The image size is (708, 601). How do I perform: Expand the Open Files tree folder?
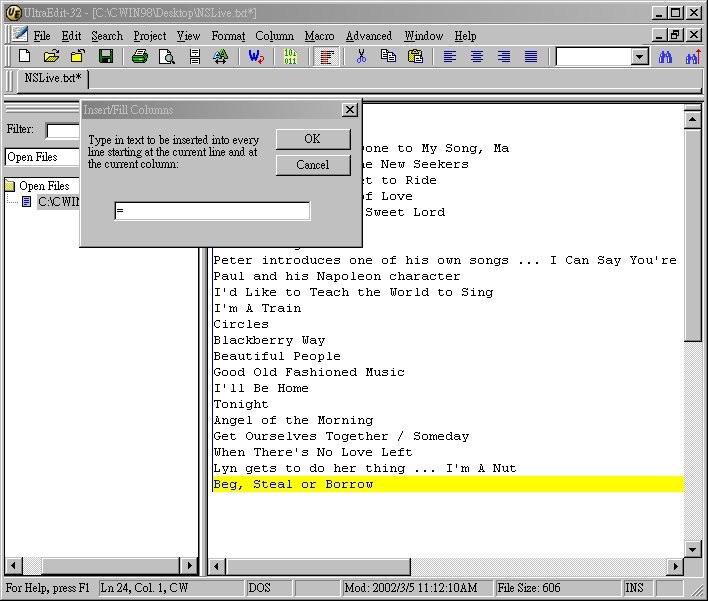(x=39, y=186)
